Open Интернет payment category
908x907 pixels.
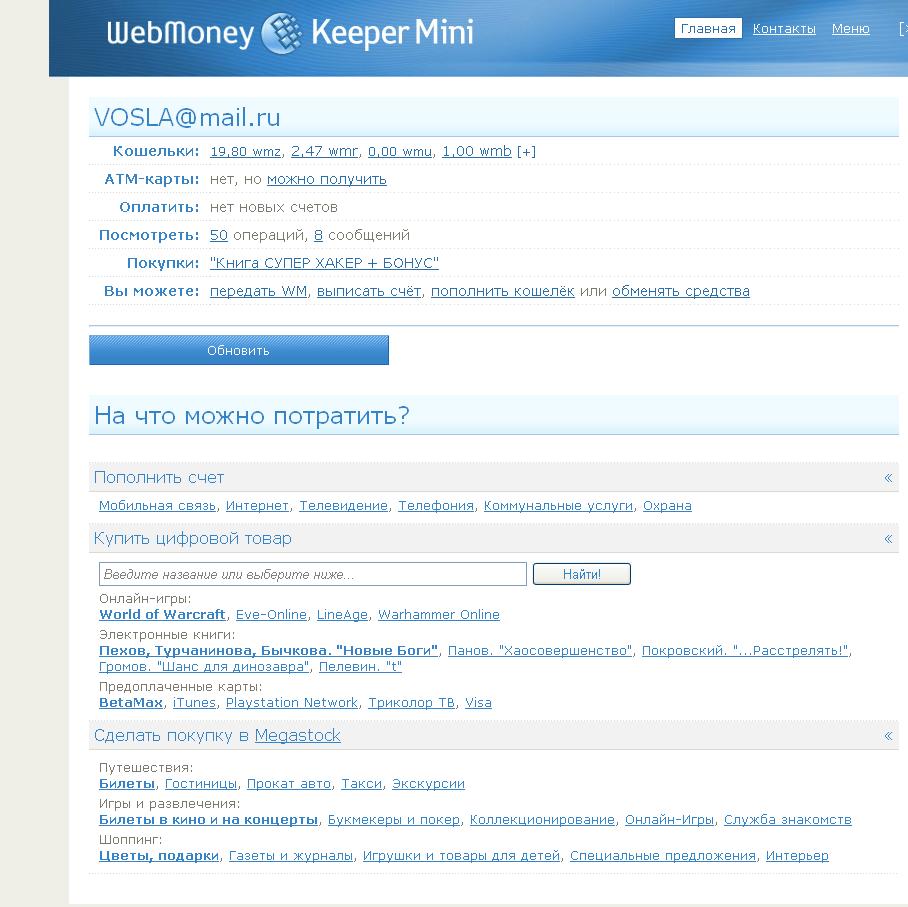257,506
